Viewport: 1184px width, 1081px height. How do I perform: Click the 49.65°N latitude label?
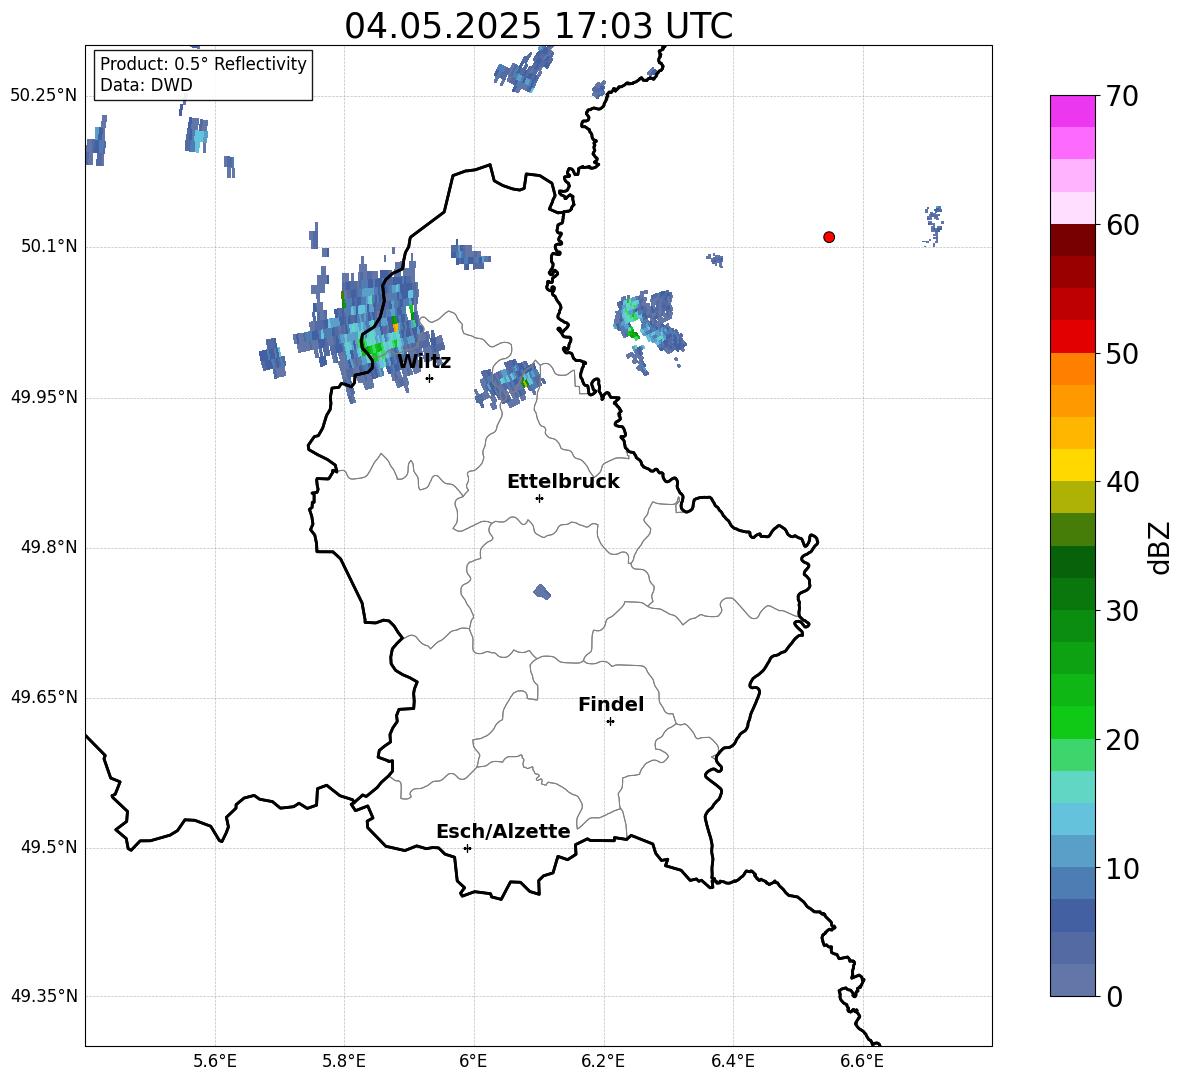[x=44, y=697]
